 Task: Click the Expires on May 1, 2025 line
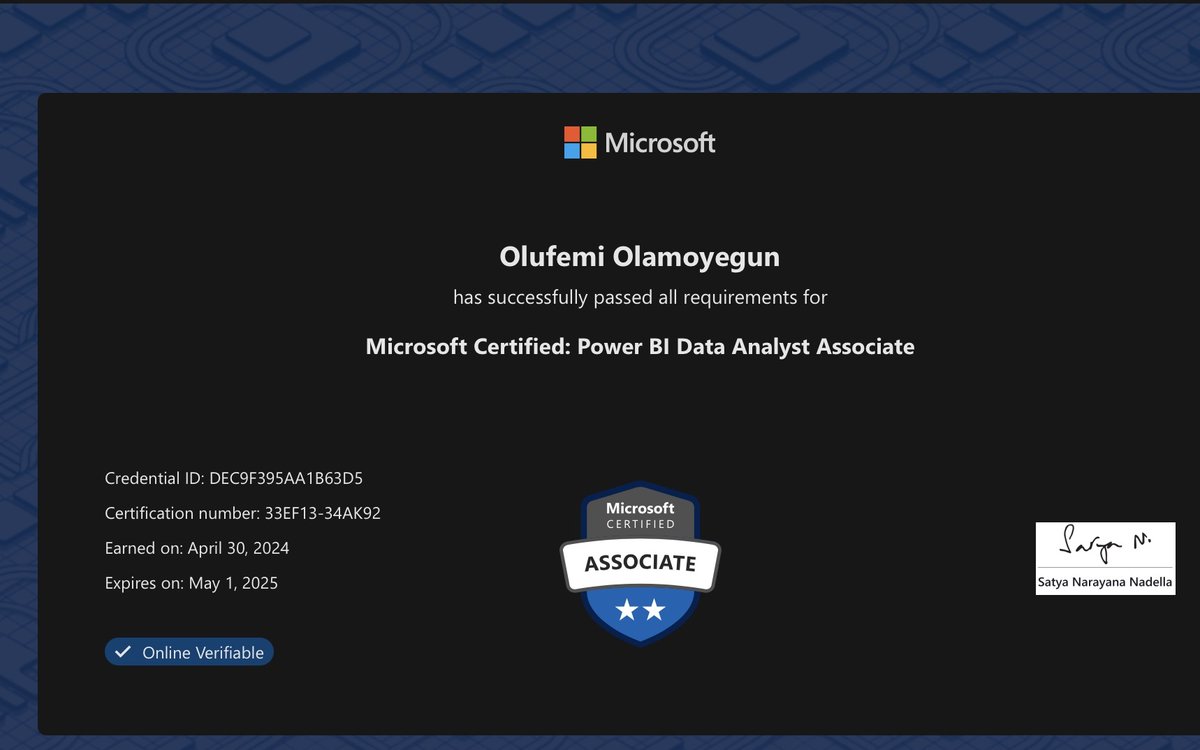coord(191,582)
